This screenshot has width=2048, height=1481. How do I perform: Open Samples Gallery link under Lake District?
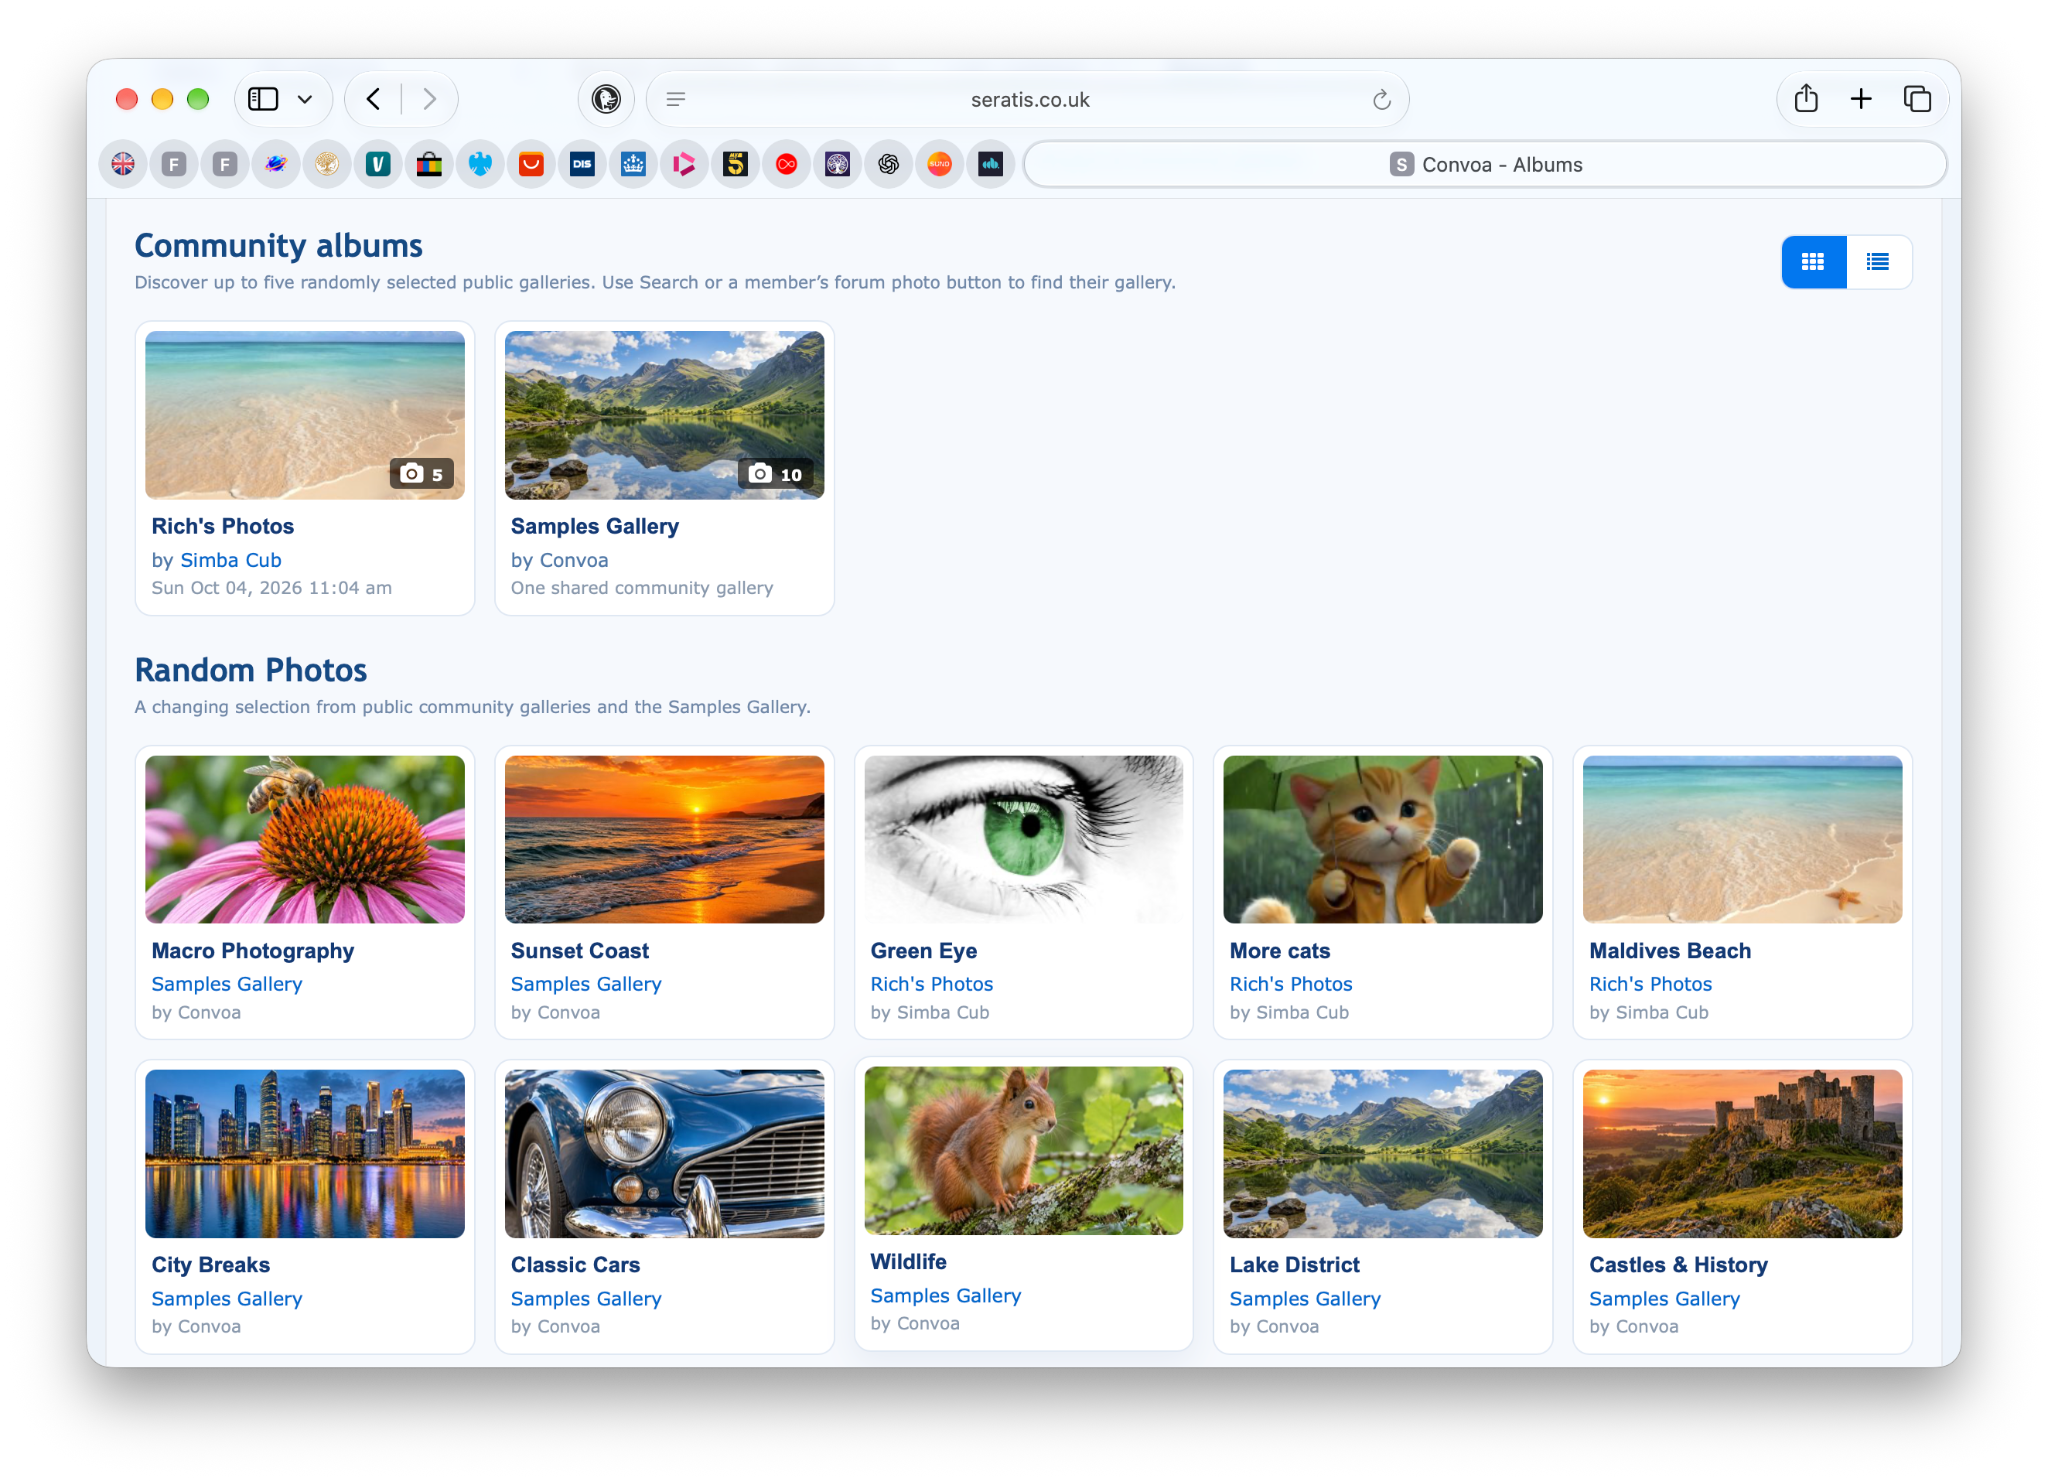tap(1305, 1298)
